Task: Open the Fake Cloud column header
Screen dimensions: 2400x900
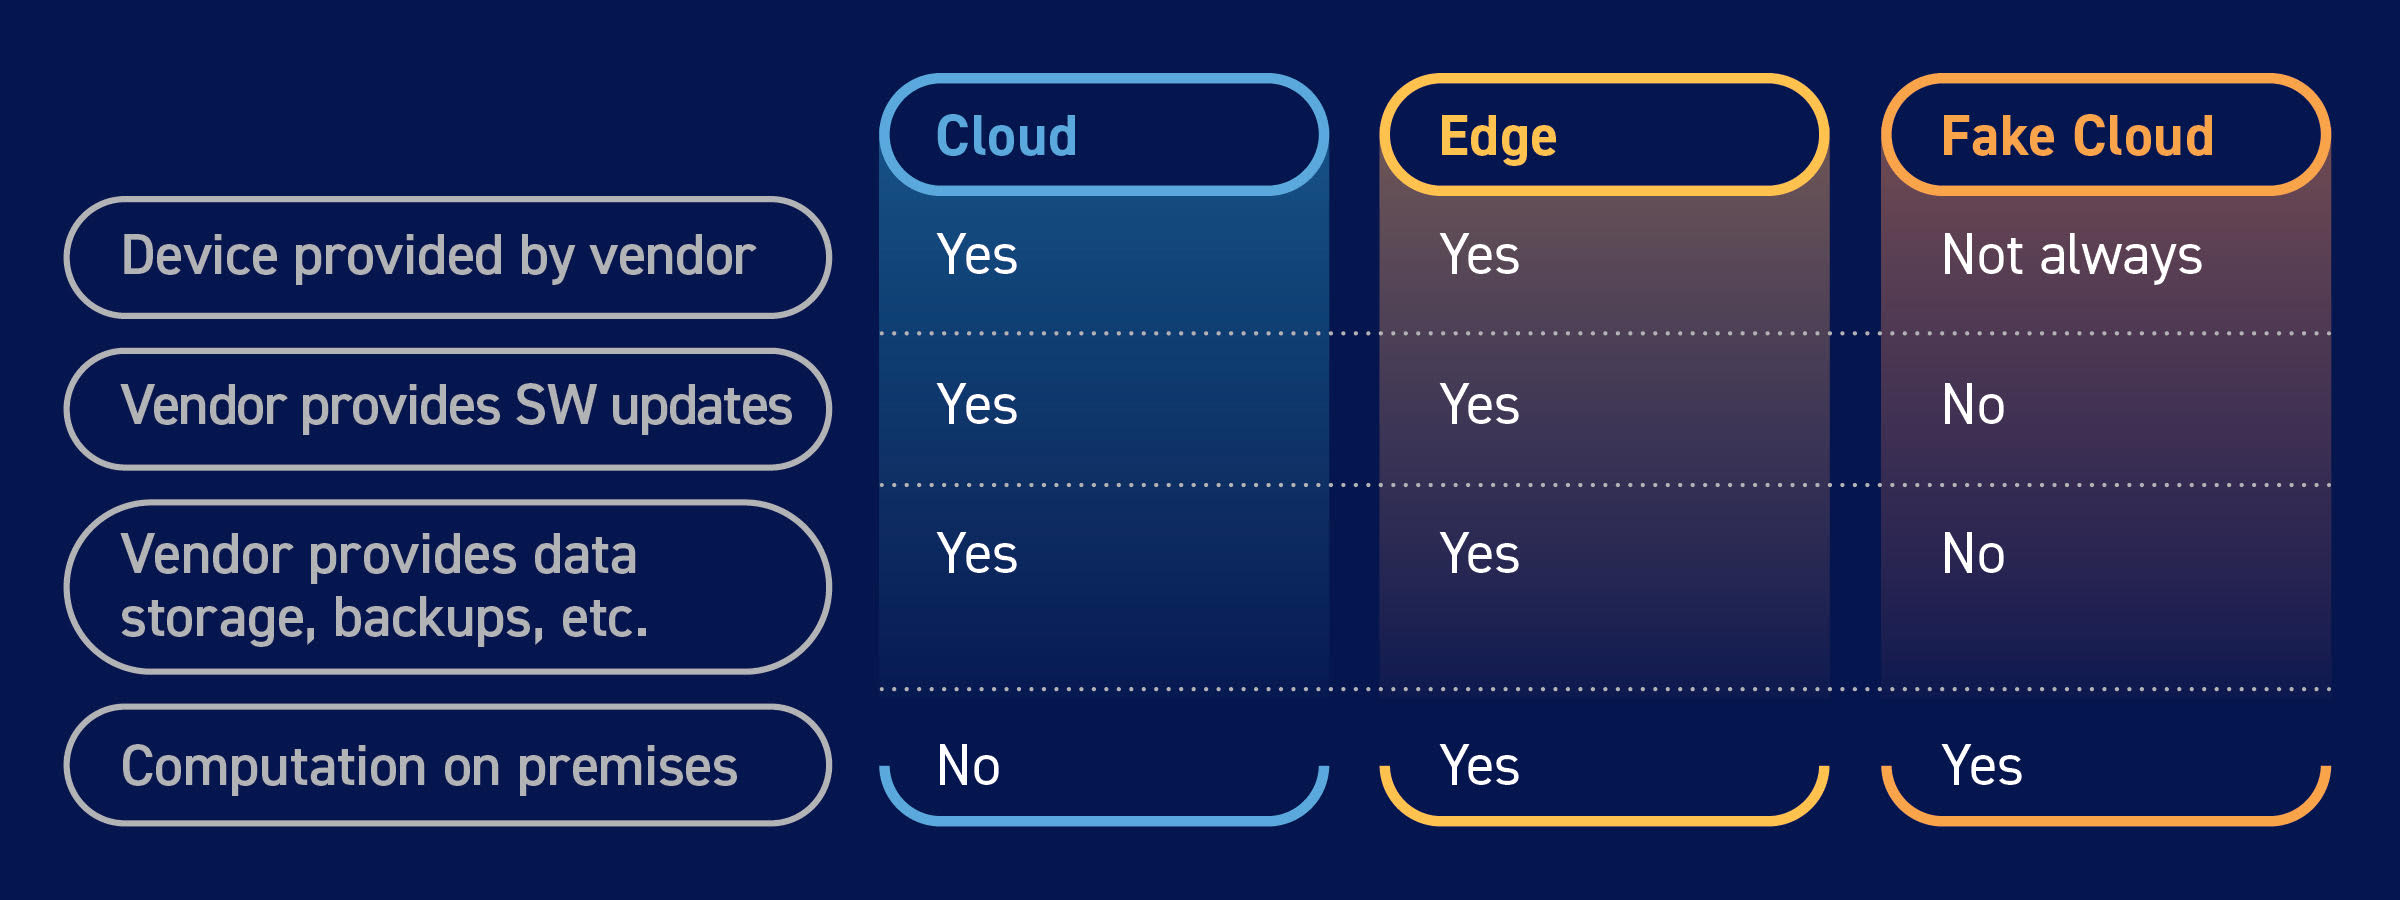Action: pos(2106,135)
